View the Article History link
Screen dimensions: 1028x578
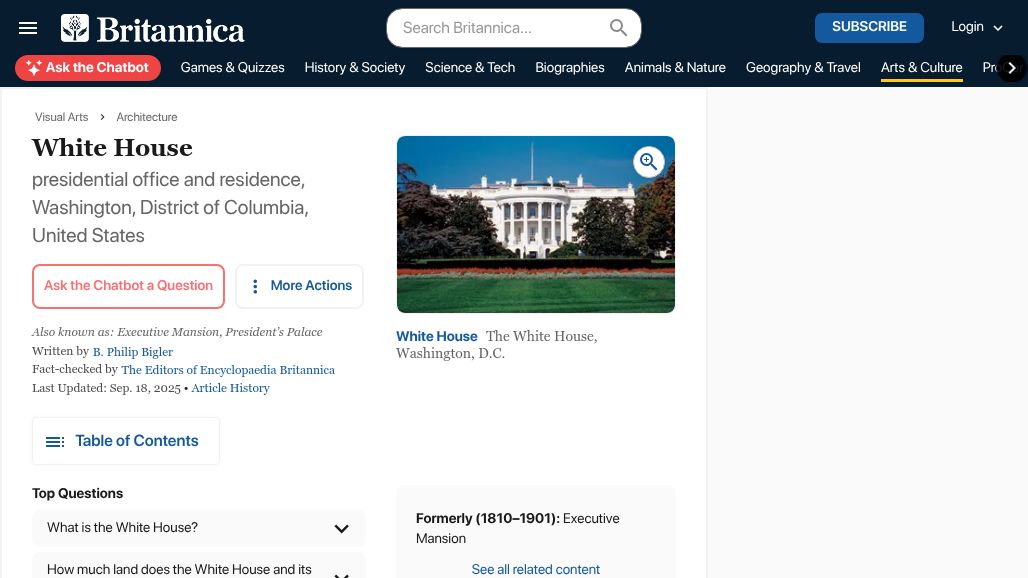230,388
